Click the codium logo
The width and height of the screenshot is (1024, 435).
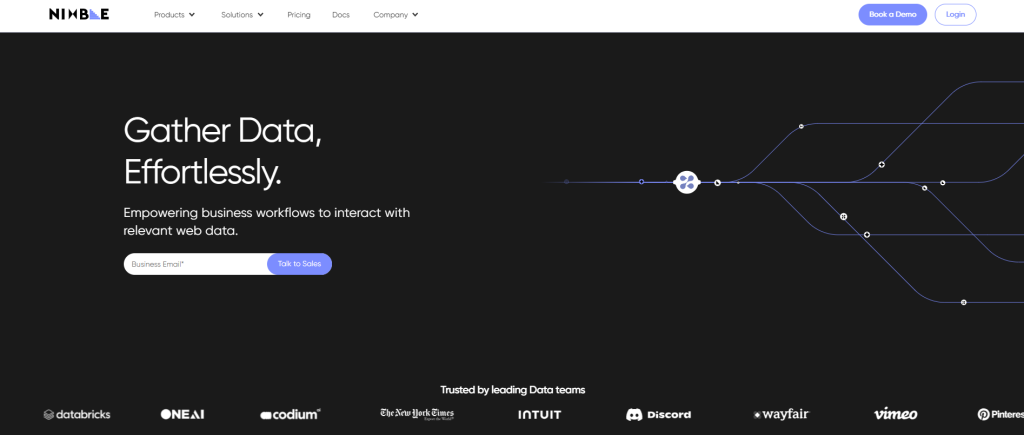(290, 414)
